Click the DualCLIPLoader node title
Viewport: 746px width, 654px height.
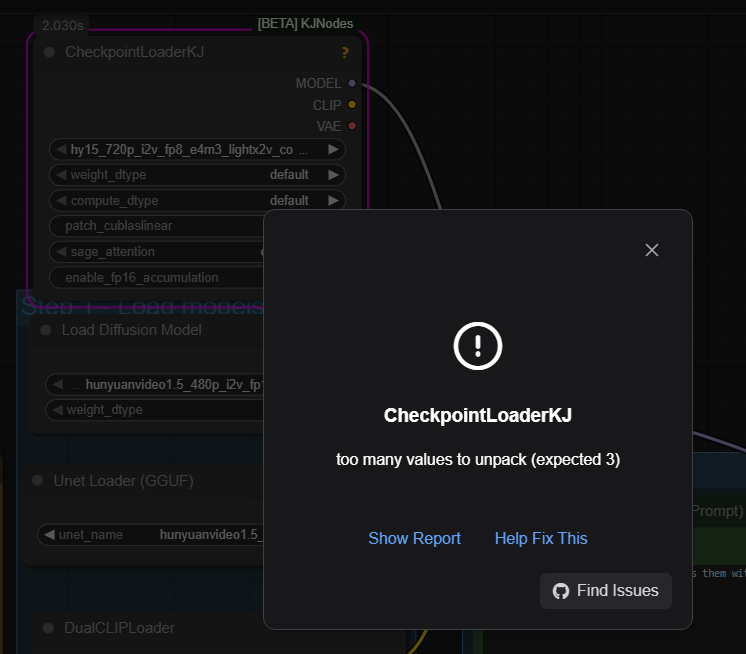(x=119, y=628)
